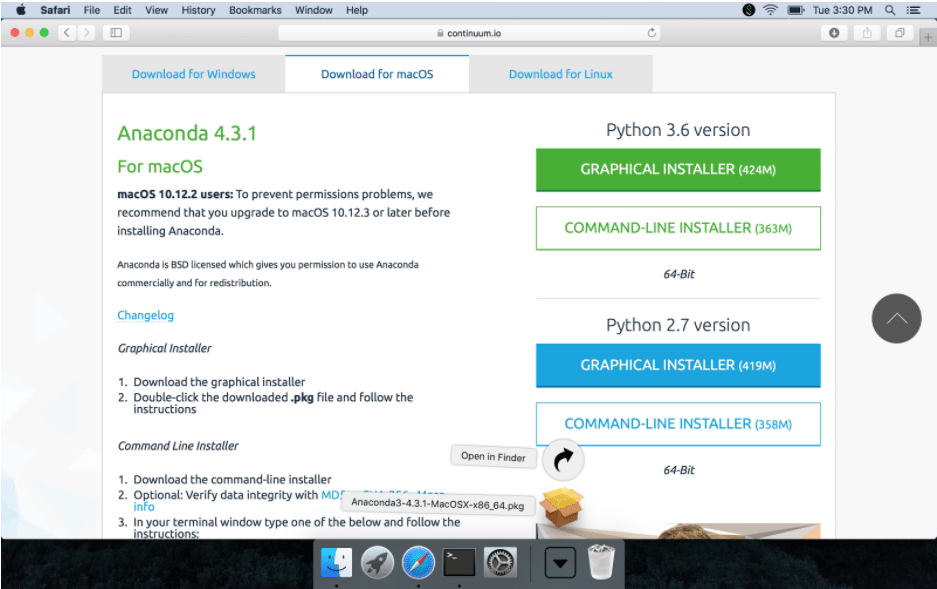
Task: Click the Open in Finder curved arrow icon
Action: (x=563, y=459)
